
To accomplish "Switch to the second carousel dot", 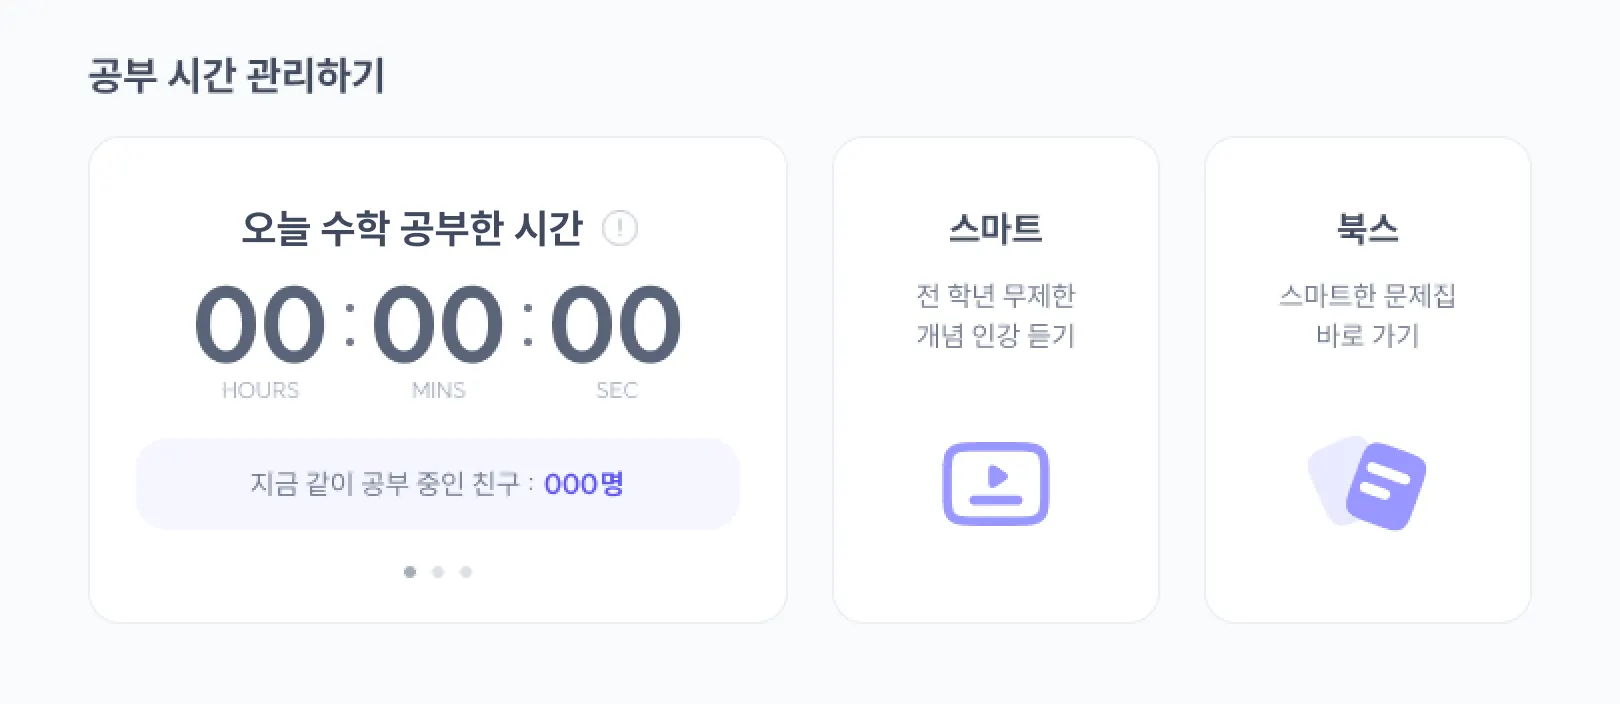I will 438,572.
